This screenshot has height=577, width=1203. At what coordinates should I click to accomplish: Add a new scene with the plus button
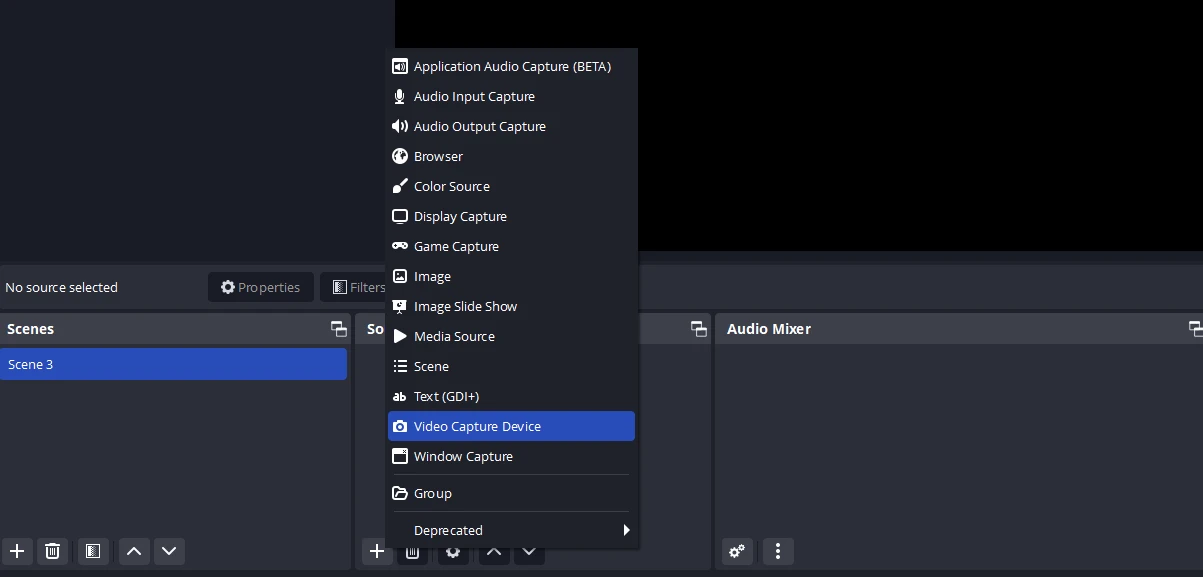pyautogui.click(x=17, y=551)
